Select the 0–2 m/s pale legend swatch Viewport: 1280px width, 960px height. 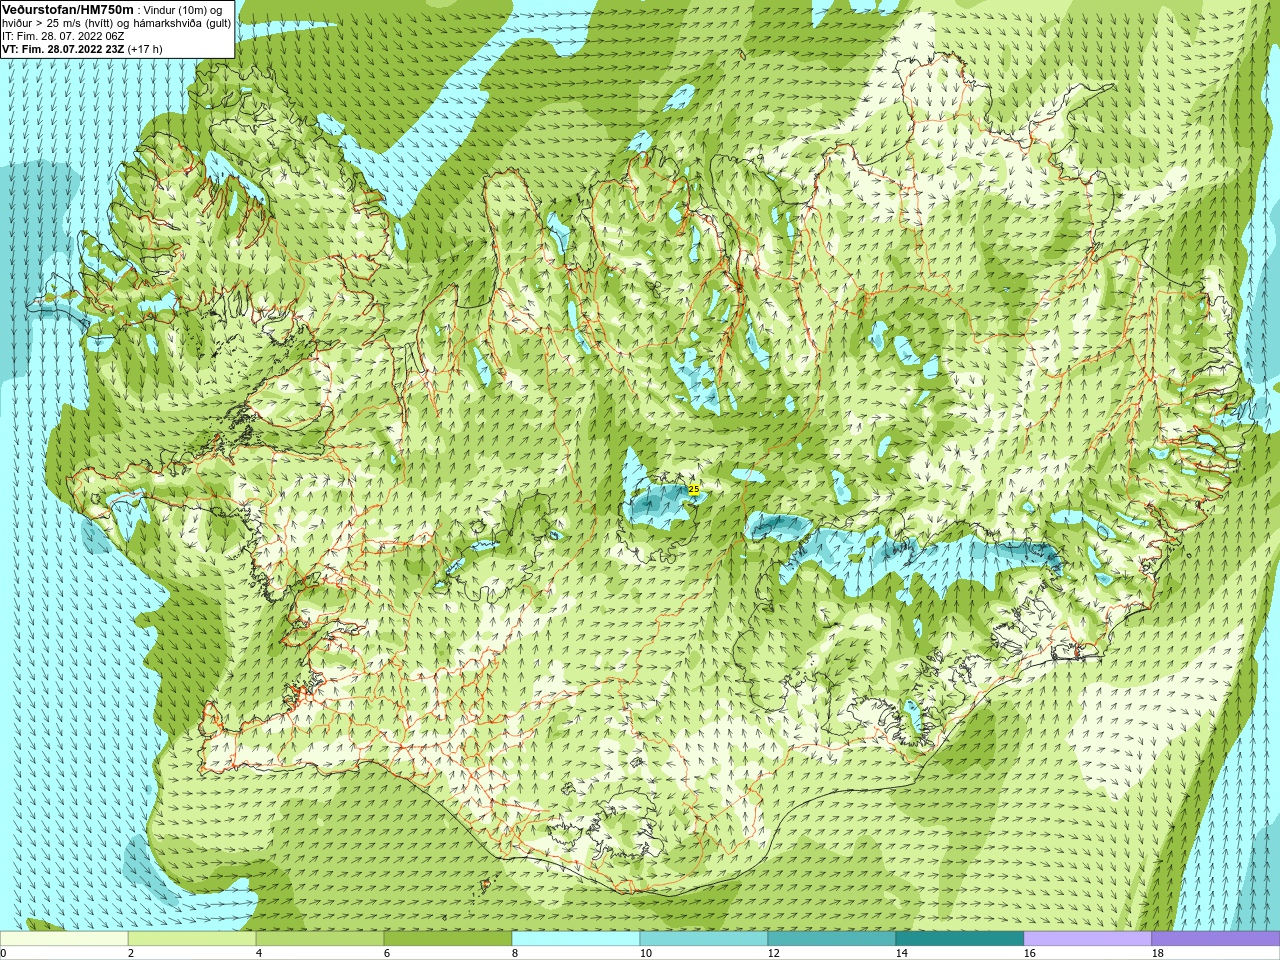click(64, 939)
